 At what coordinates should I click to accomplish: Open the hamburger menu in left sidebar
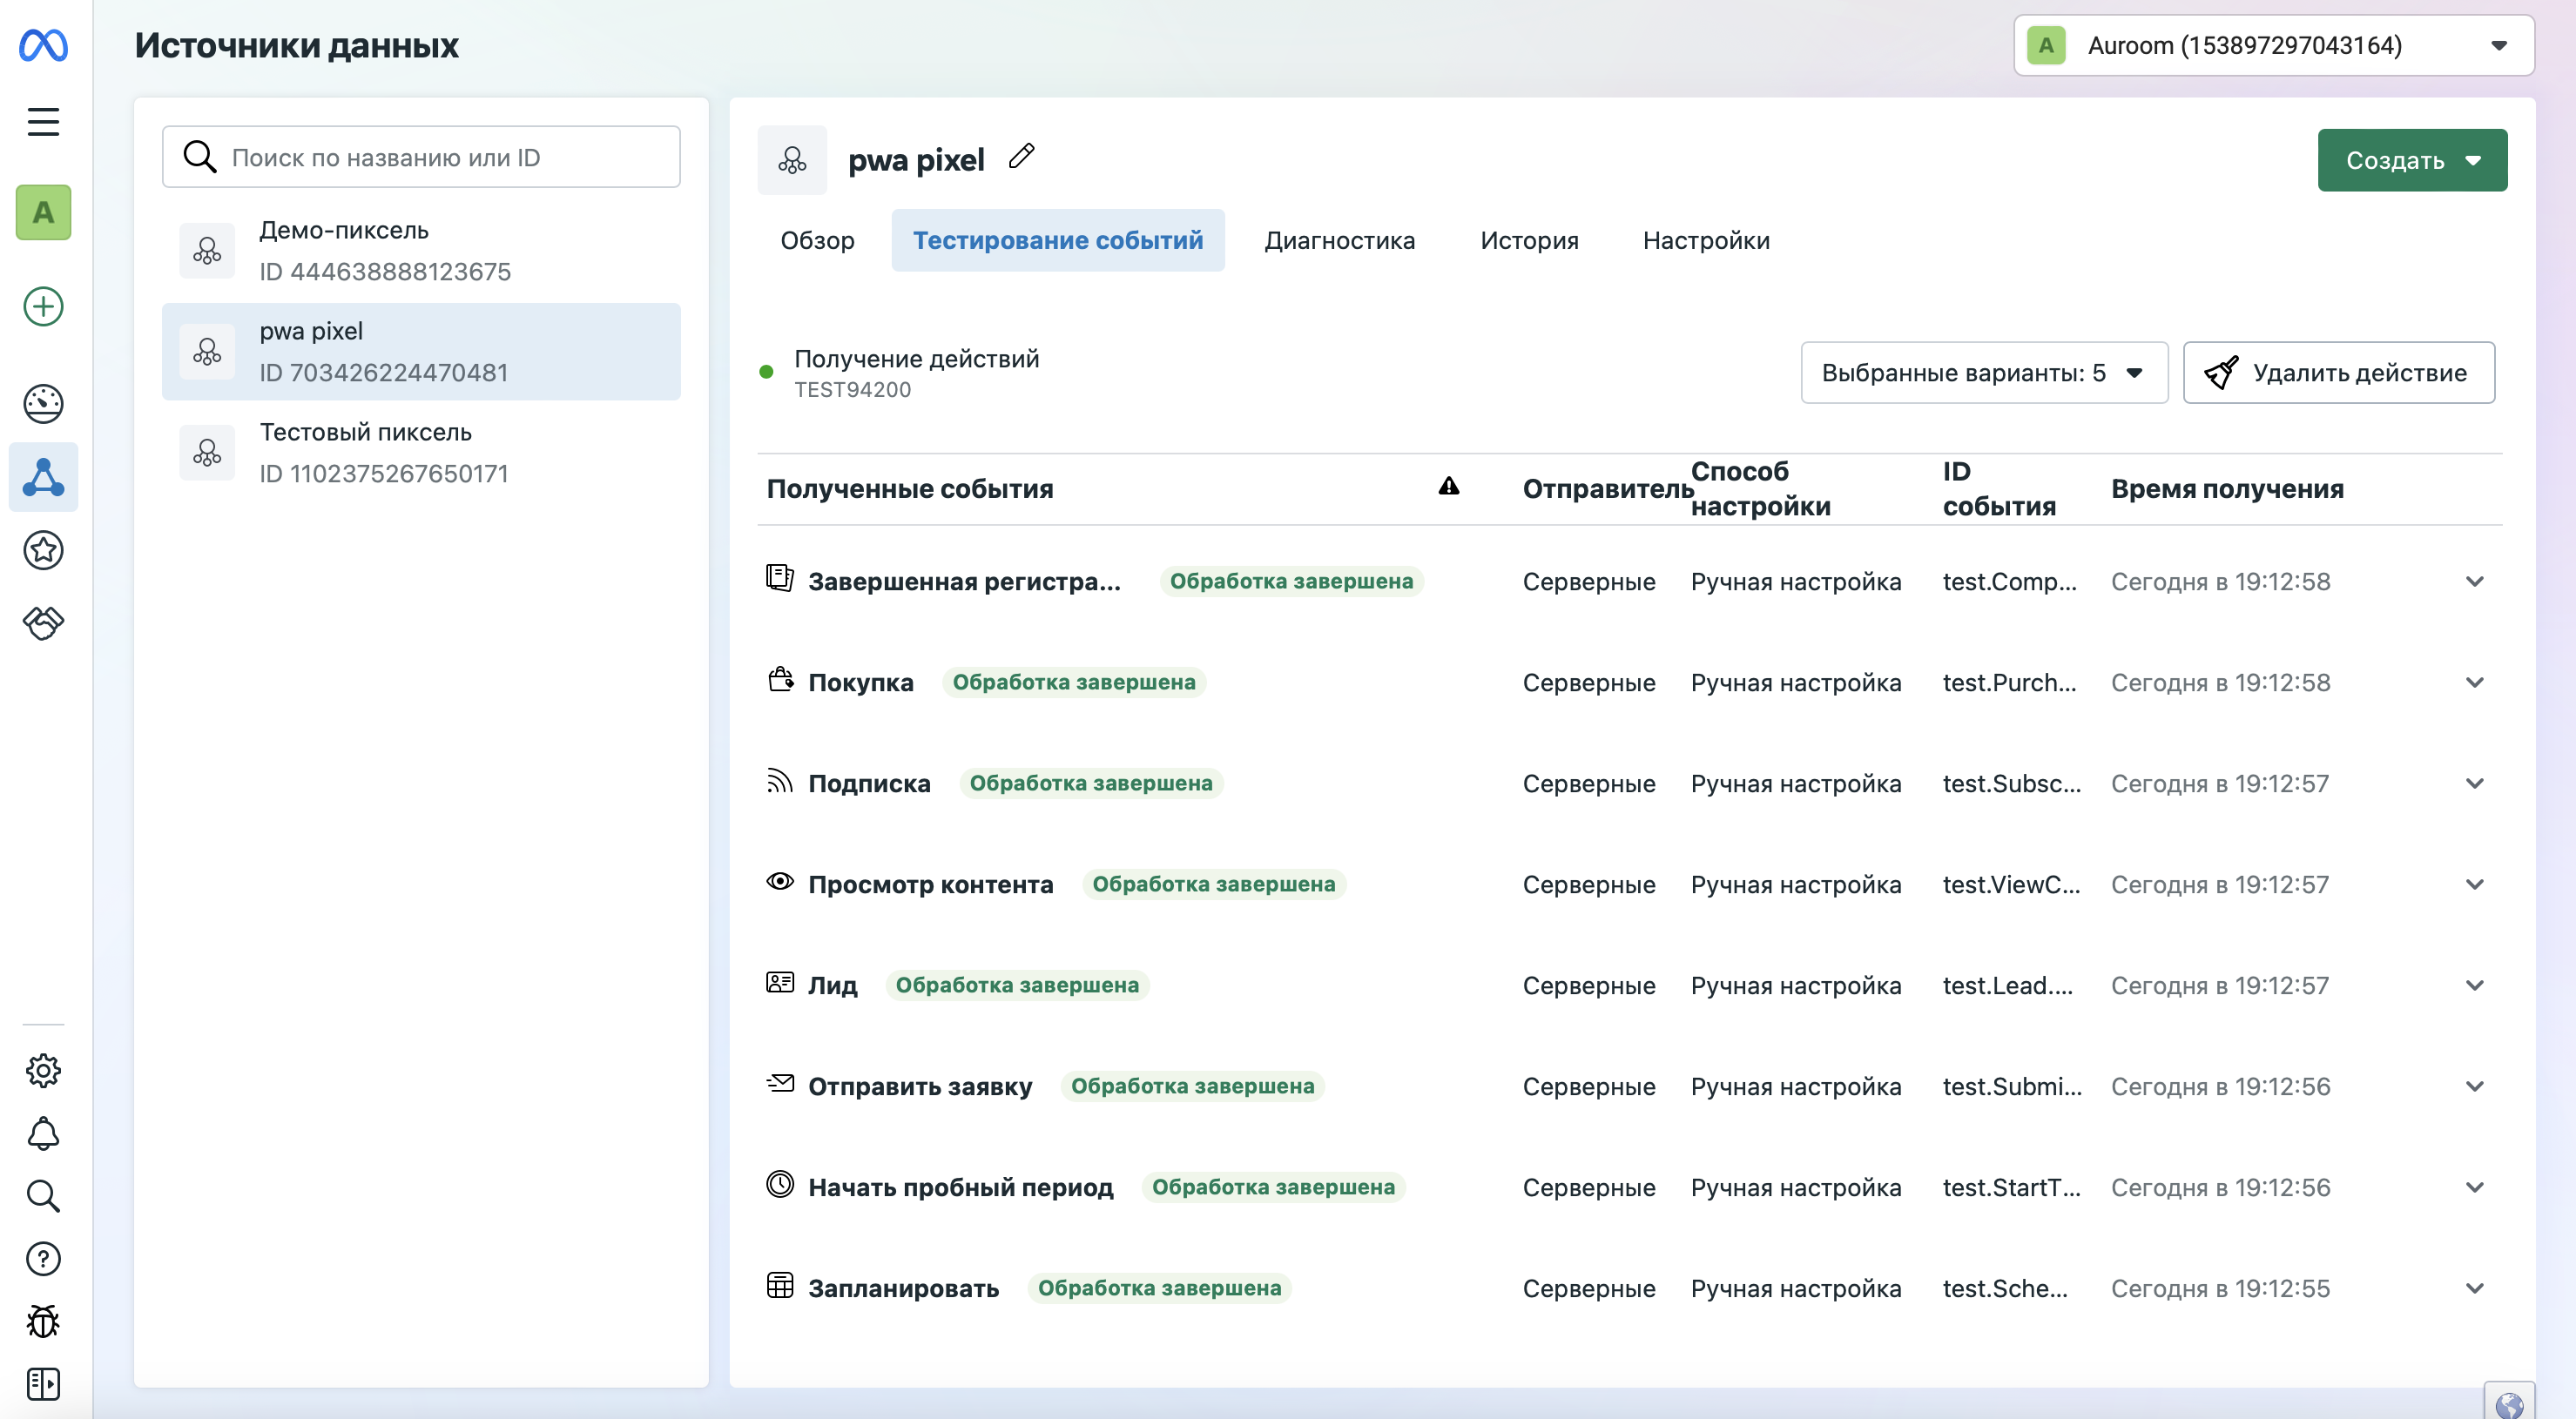(x=43, y=122)
